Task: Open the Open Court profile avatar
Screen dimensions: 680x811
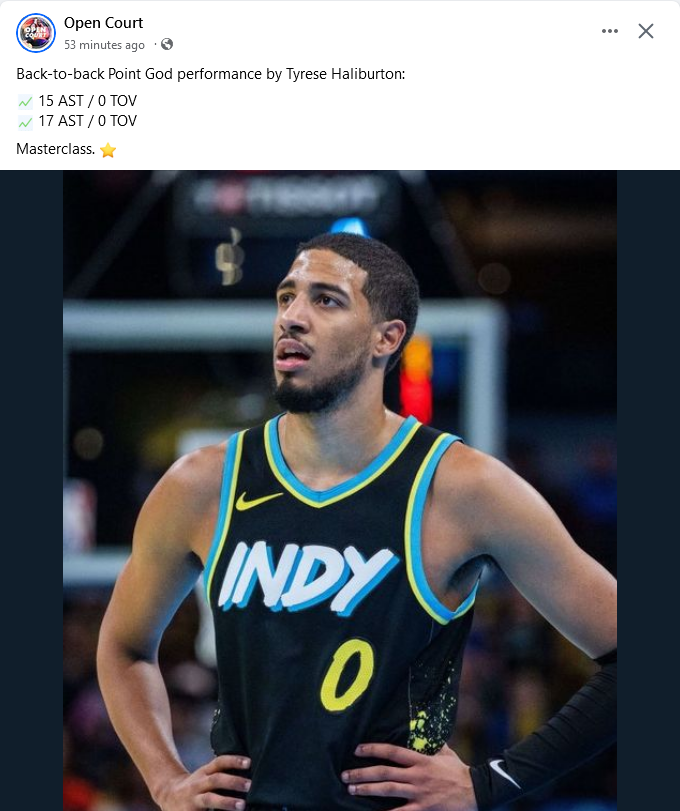Action: coord(36,33)
